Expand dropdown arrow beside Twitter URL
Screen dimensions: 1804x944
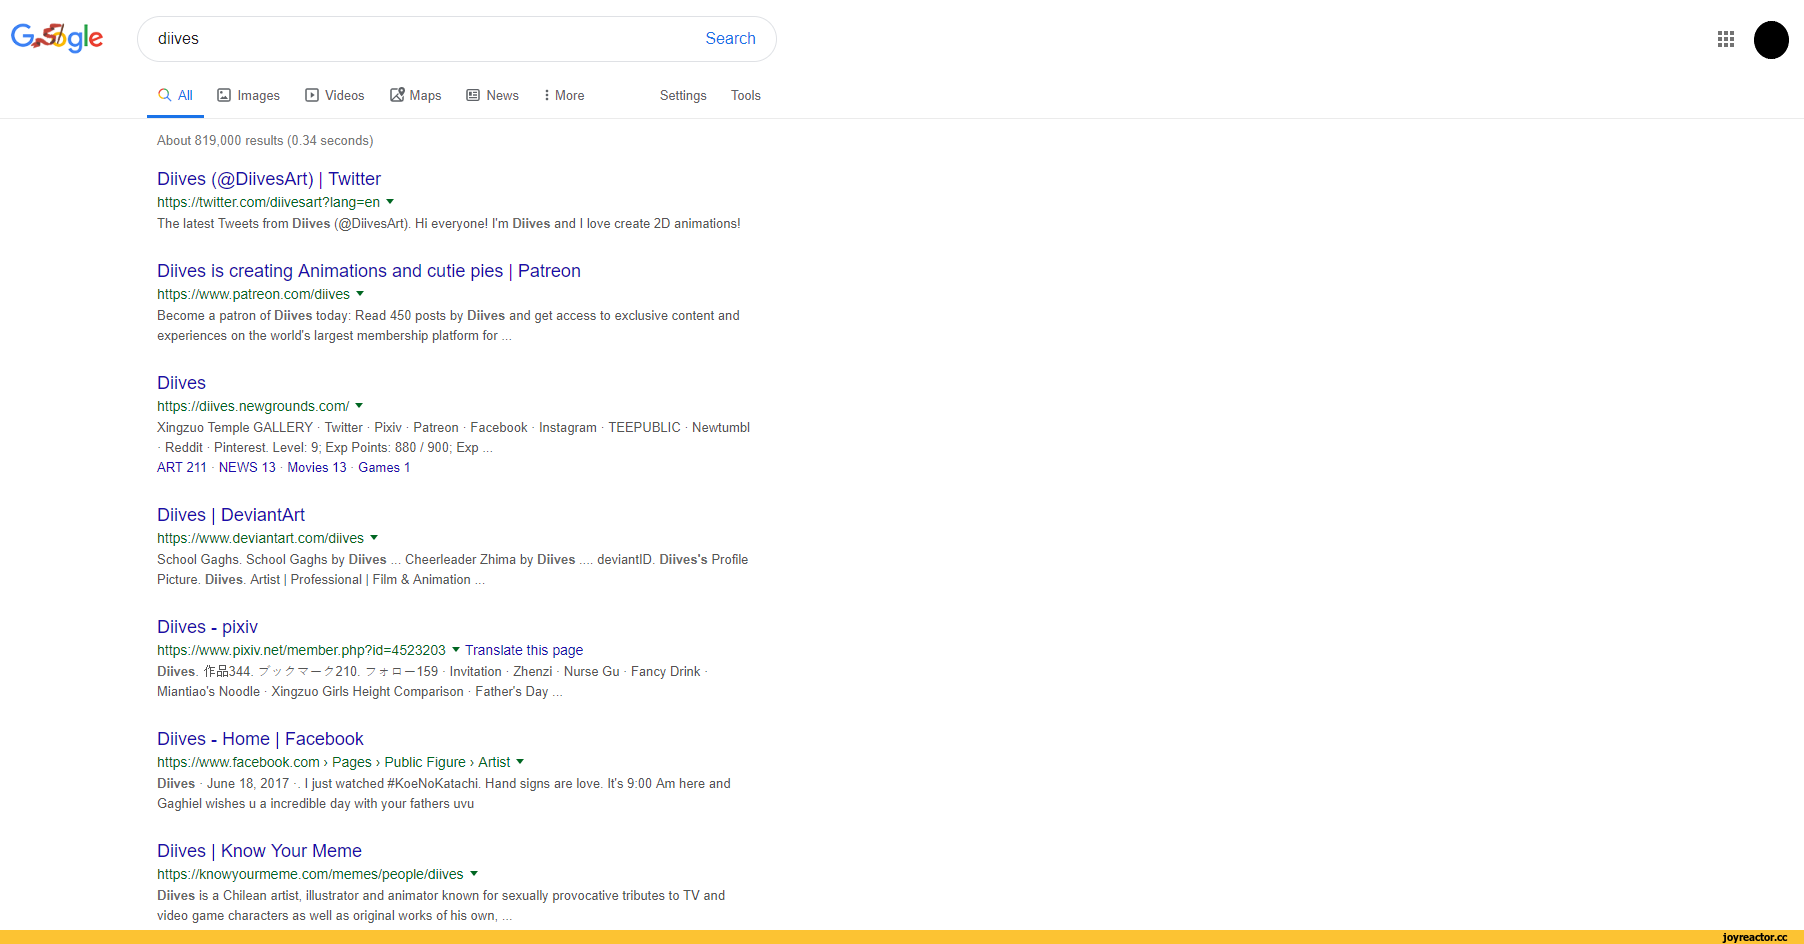point(390,202)
